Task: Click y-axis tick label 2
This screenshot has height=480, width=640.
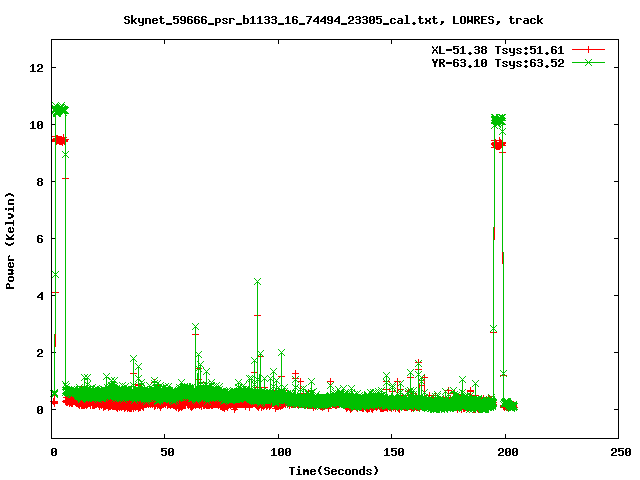Action: pos(40,353)
